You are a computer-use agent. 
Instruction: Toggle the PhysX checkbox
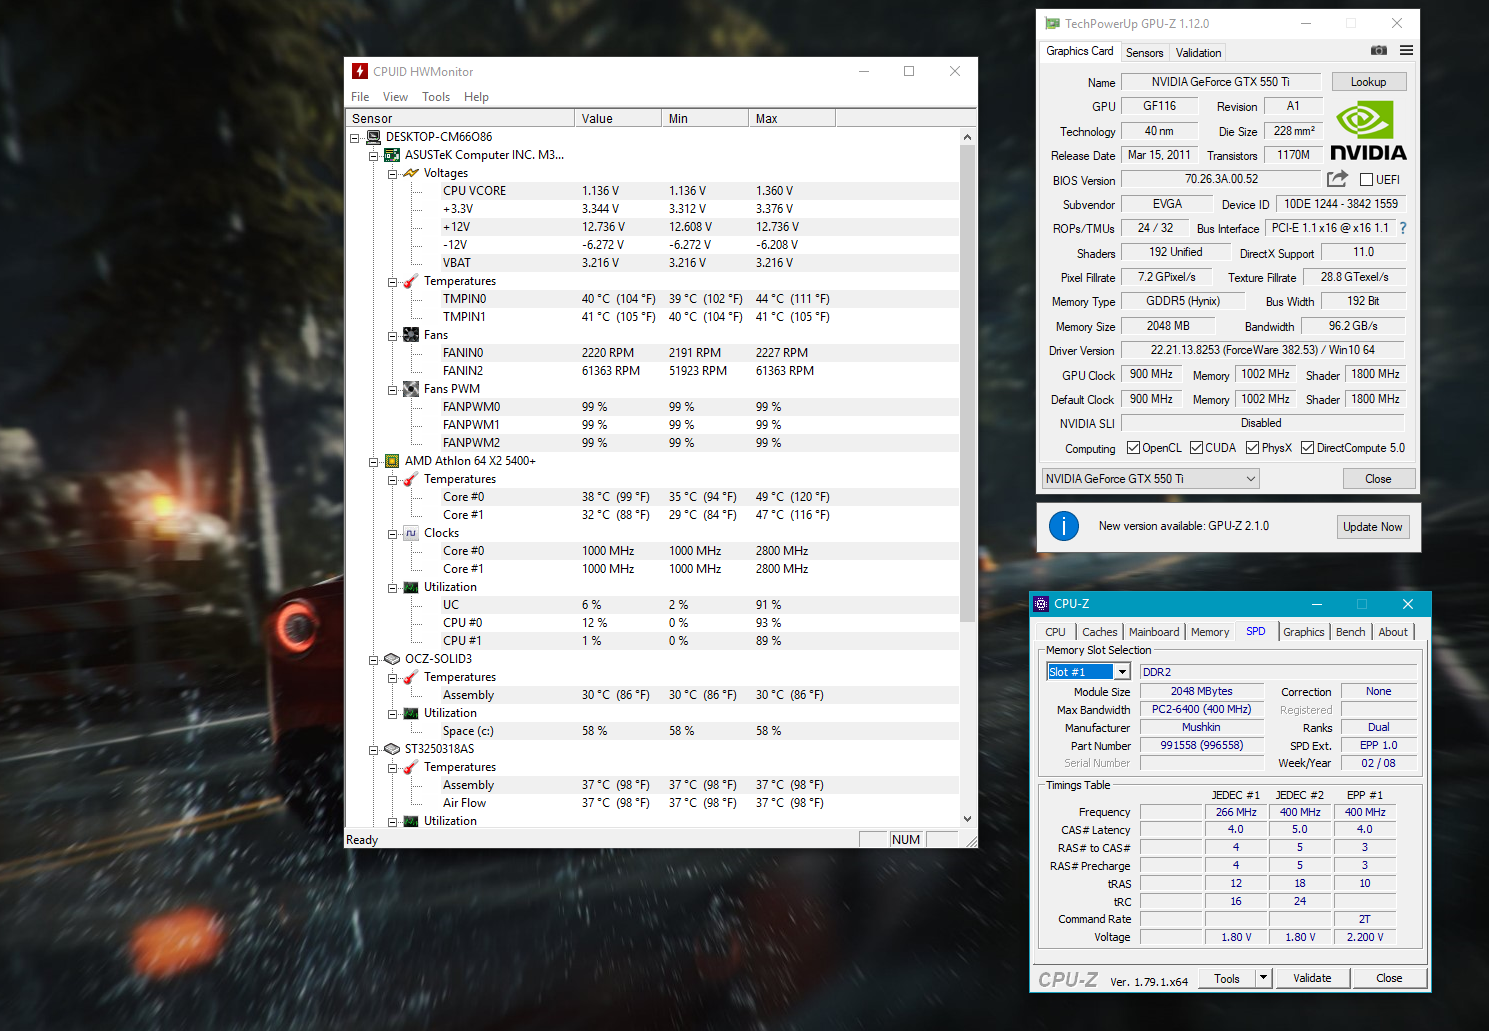click(x=1252, y=448)
